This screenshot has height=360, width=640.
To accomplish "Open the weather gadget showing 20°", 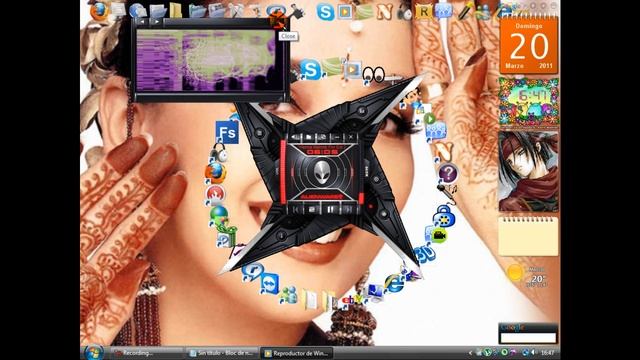I will [528, 276].
